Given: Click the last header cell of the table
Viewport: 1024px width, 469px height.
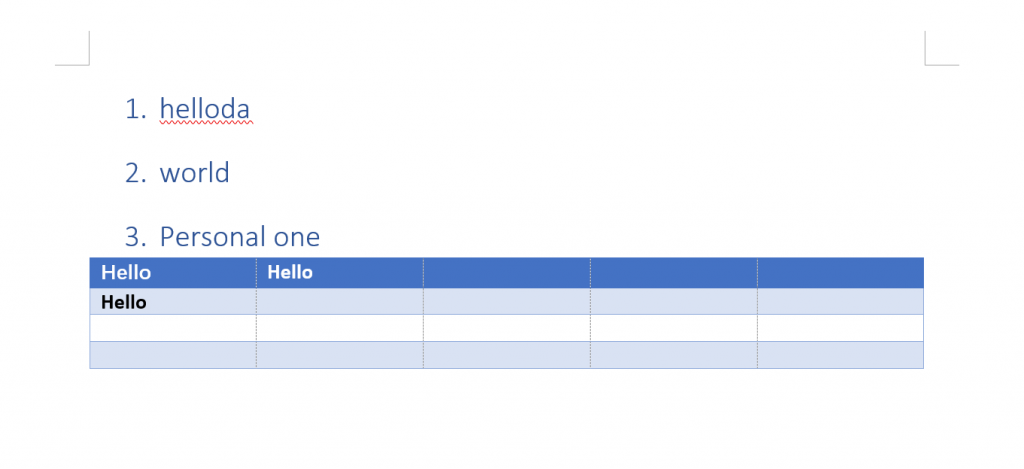Looking at the screenshot, I should pyautogui.click(x=840, y=272).
